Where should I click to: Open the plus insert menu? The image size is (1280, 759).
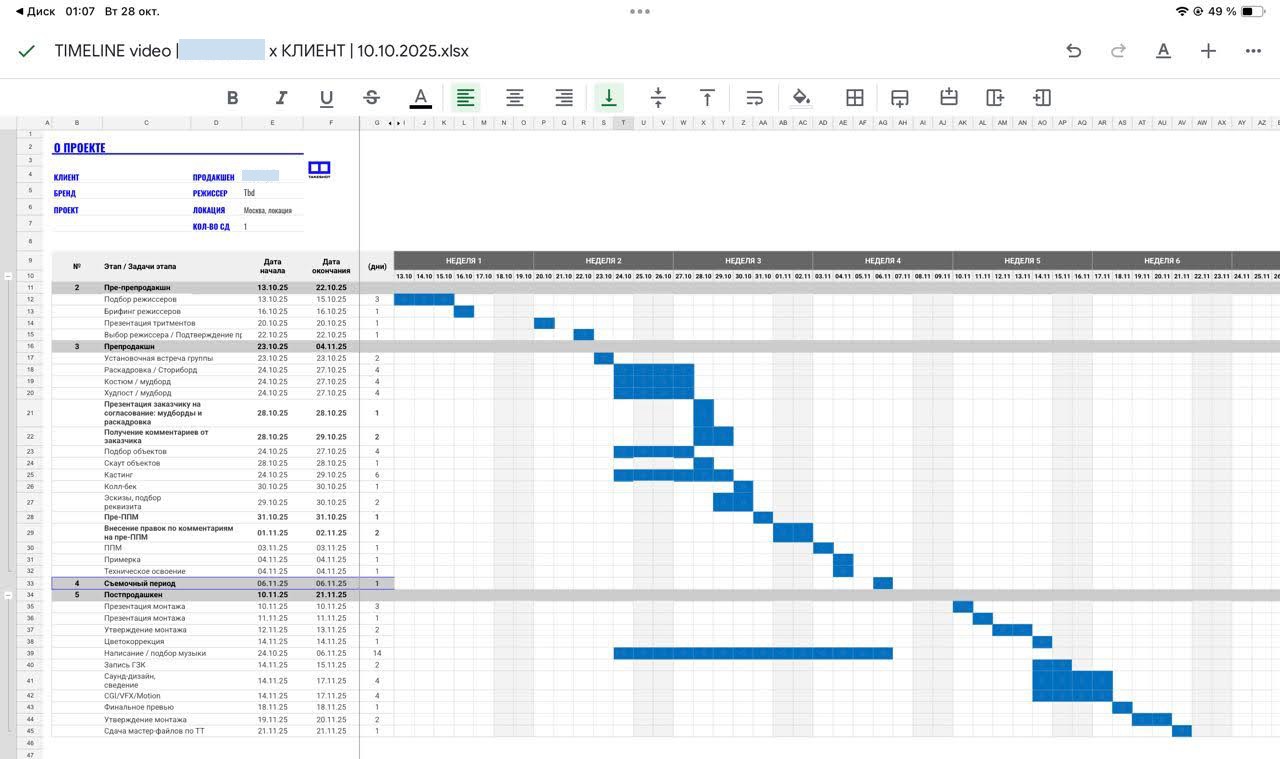pyautogui.click(x=1208, y=51)
